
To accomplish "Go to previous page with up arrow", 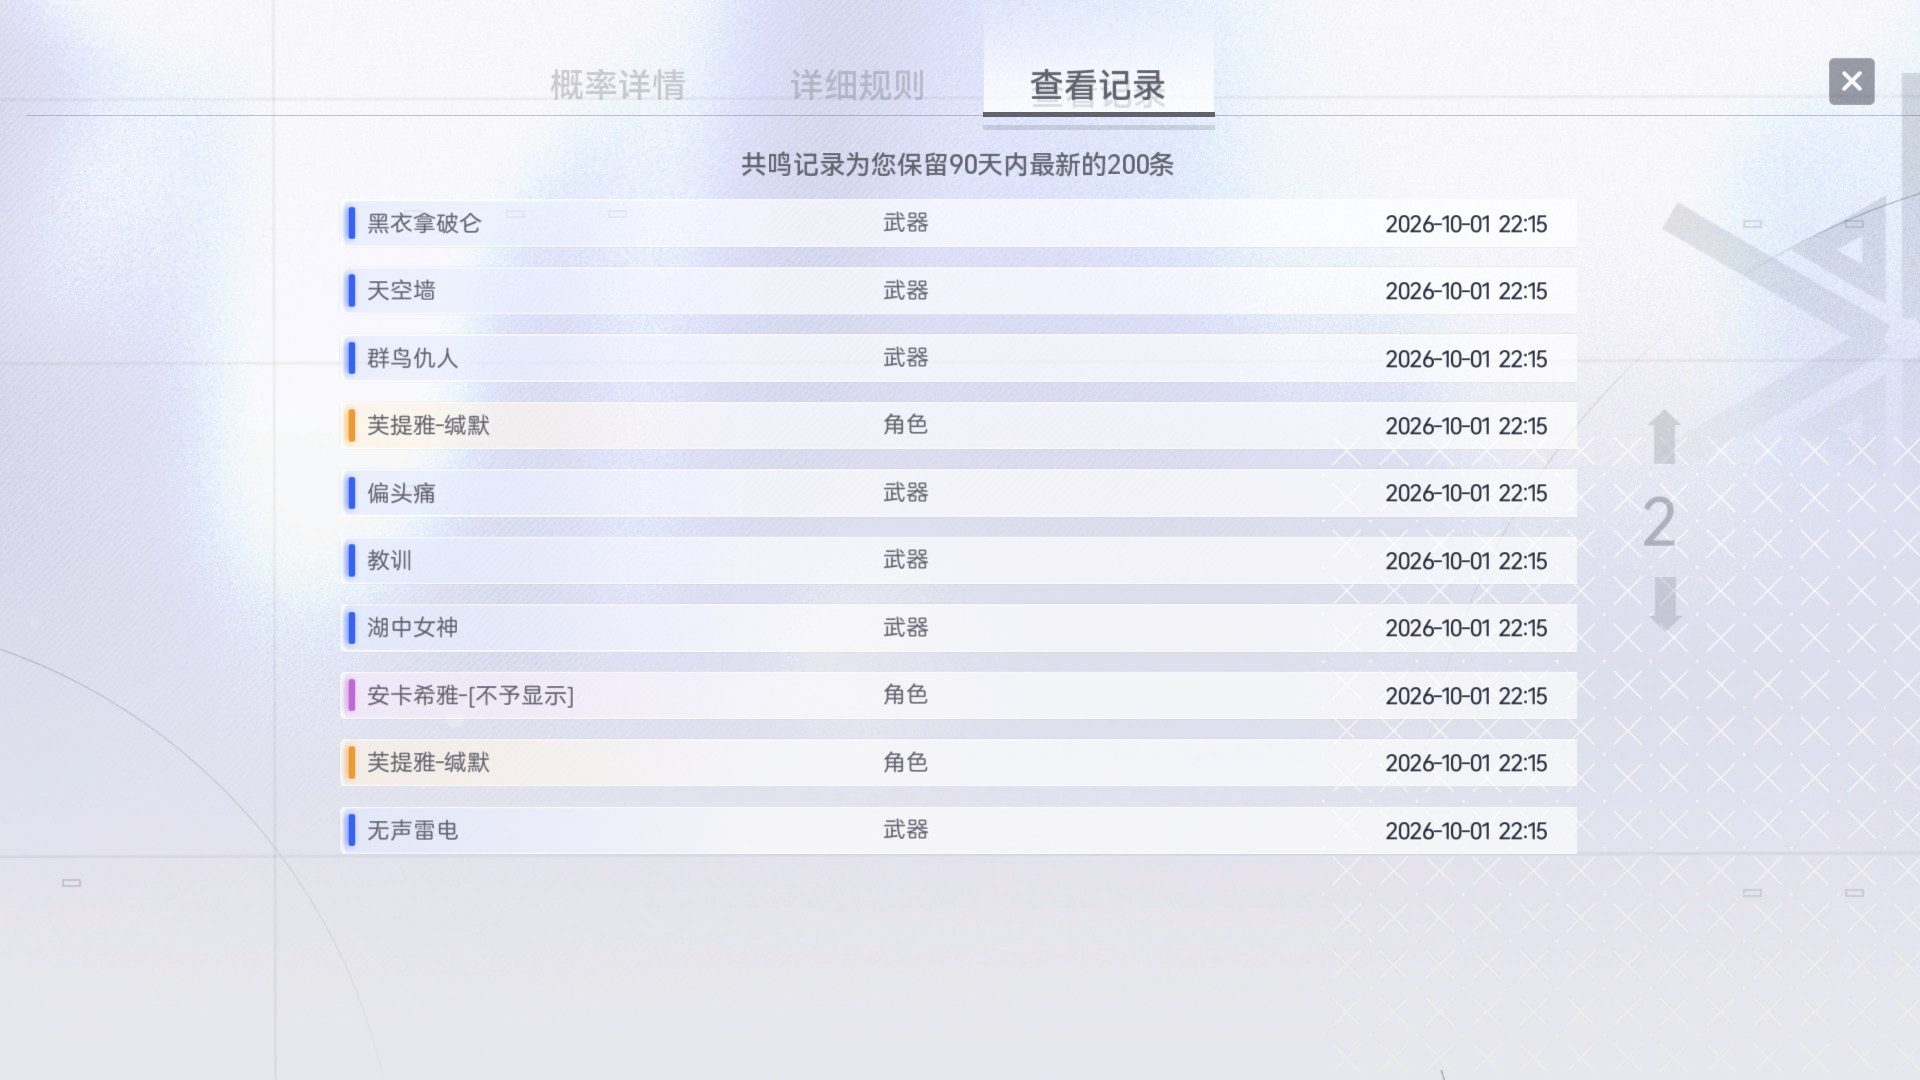I will 1664,437.
